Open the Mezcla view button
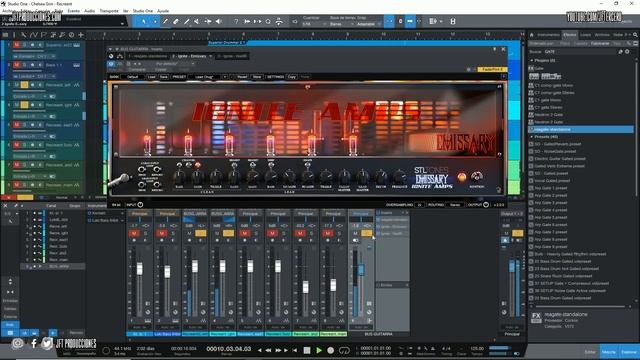The height and width of the screenshot is (360, 640). coord(609,352)
